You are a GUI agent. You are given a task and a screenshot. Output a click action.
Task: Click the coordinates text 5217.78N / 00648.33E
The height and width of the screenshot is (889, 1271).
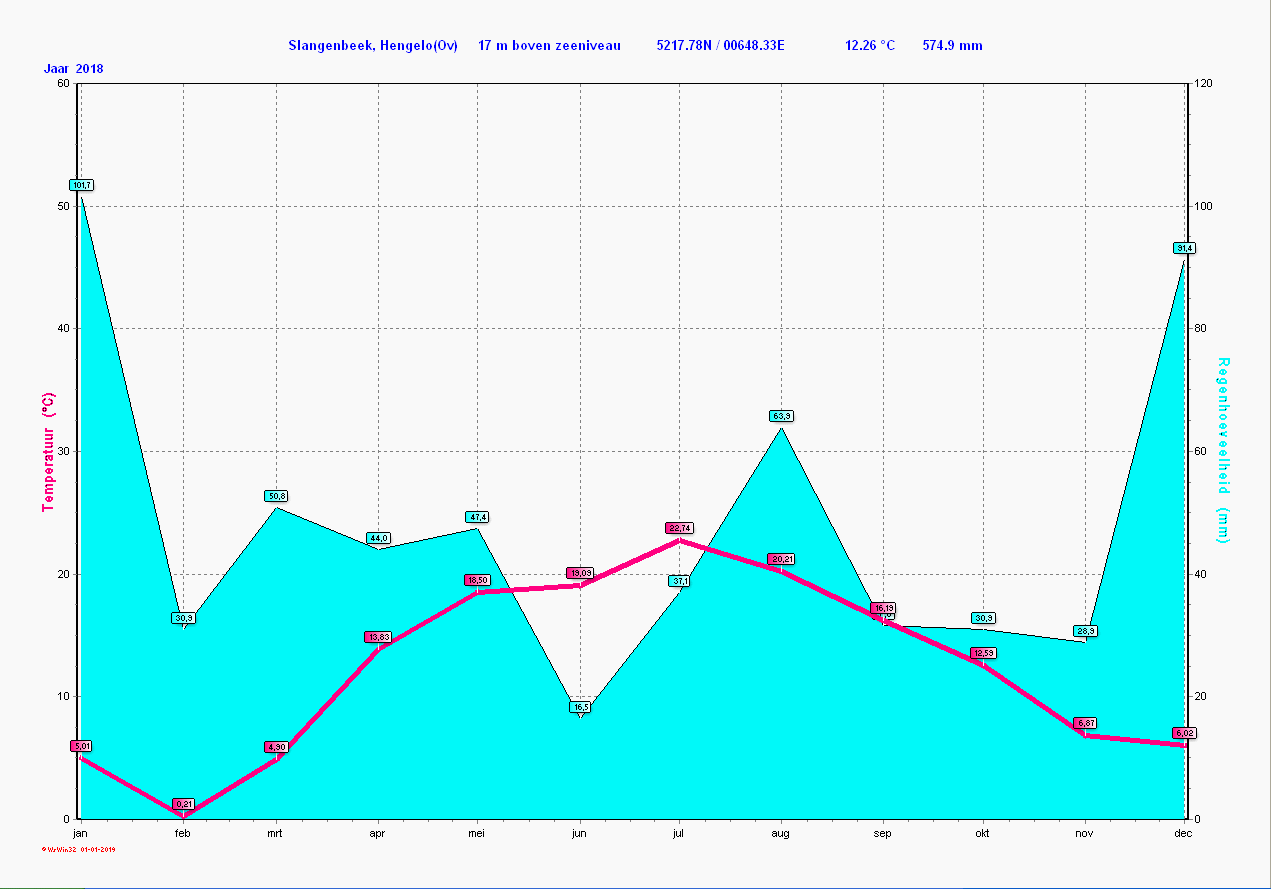pyautogui.click(x=720, y=45)
